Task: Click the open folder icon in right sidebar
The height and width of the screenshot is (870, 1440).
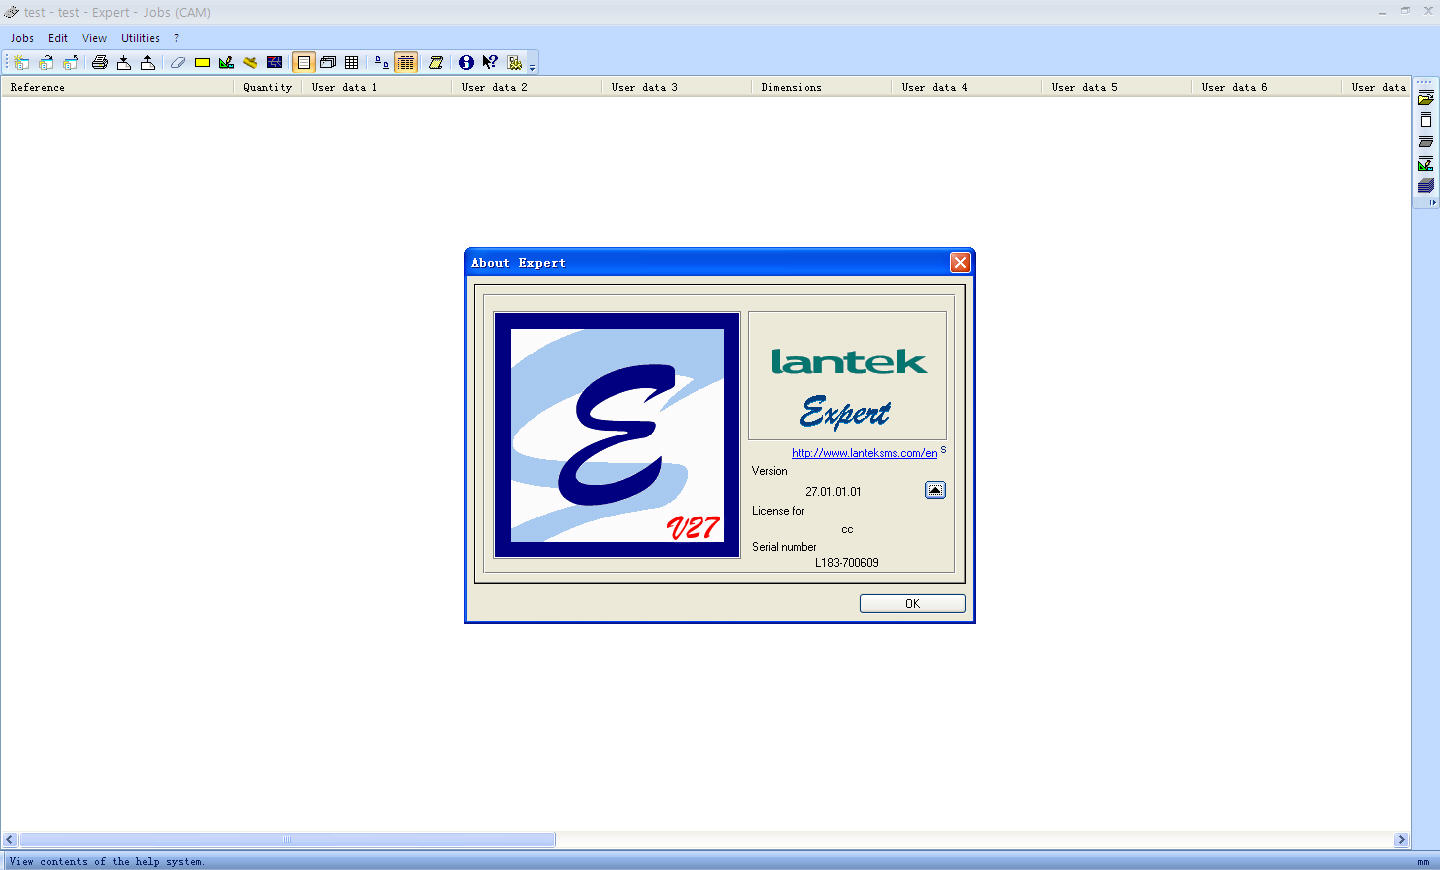Action: (1426, 98)
